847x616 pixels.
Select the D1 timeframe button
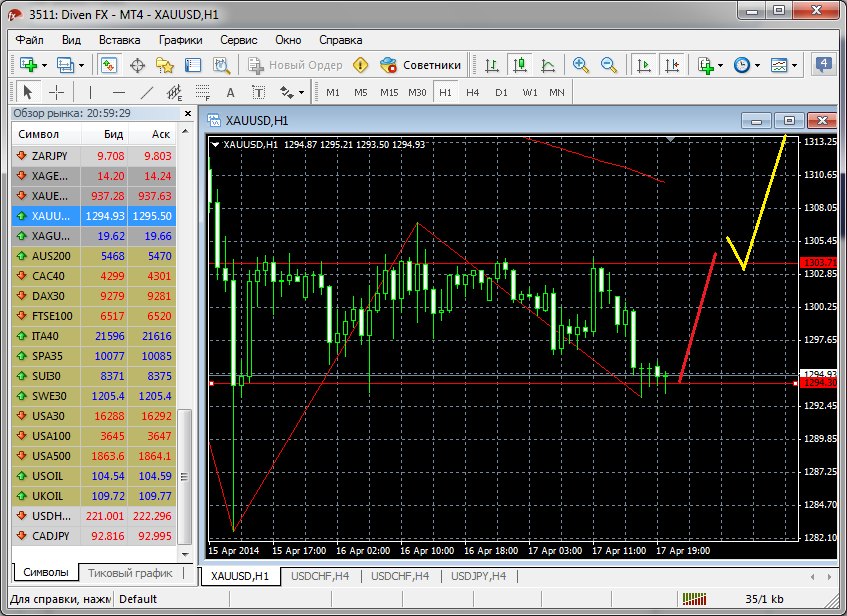click(x=501, y=92)
